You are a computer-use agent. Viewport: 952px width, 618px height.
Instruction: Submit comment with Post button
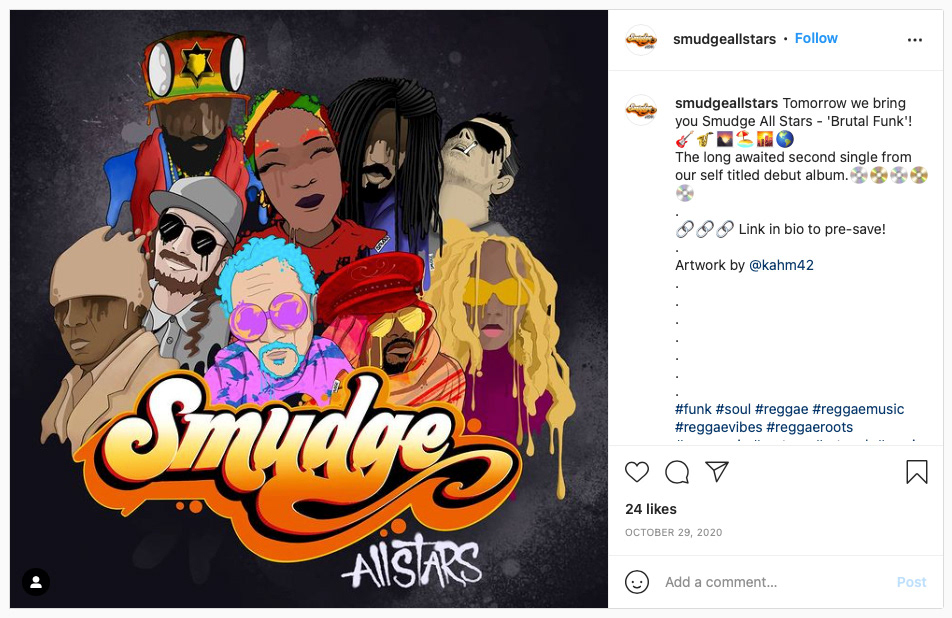[x=911, y=582]
